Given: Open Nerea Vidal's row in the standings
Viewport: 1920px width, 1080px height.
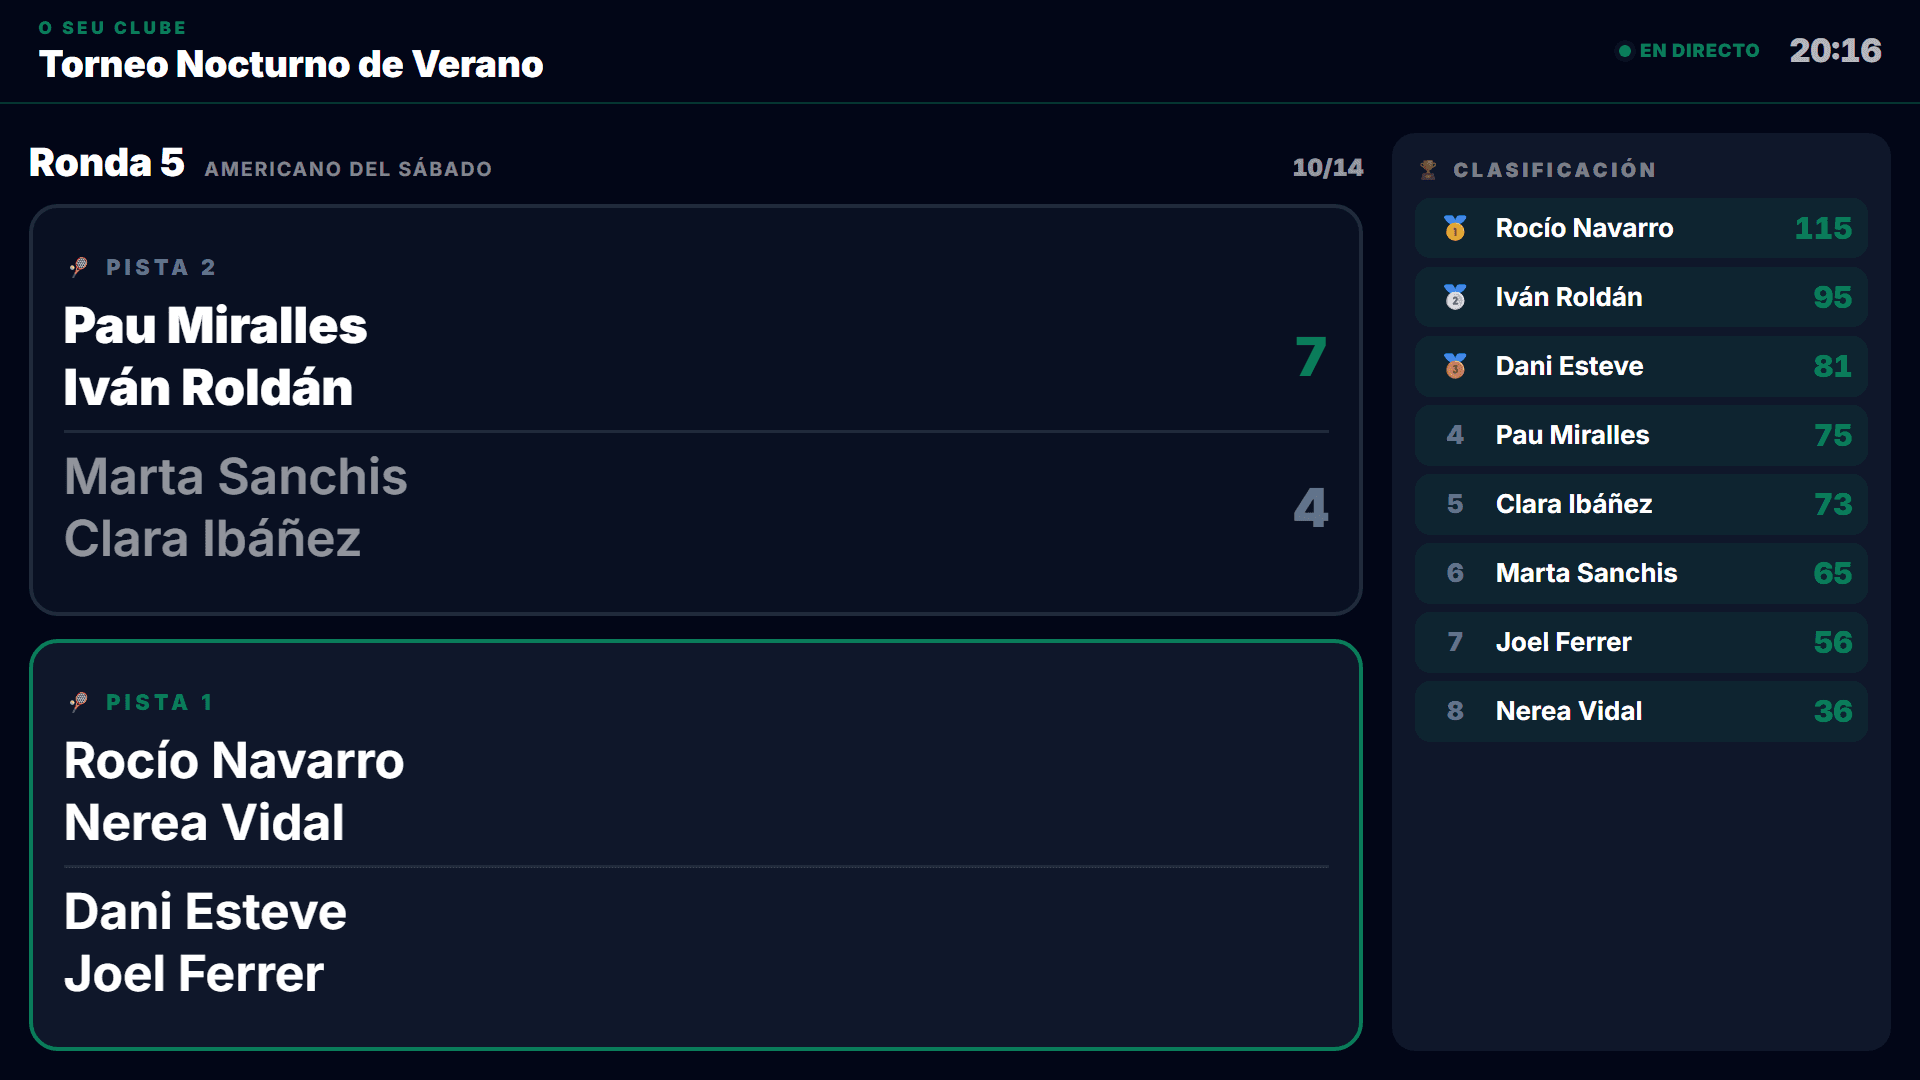Looking at the screenshot, I should coord(1641,711).
